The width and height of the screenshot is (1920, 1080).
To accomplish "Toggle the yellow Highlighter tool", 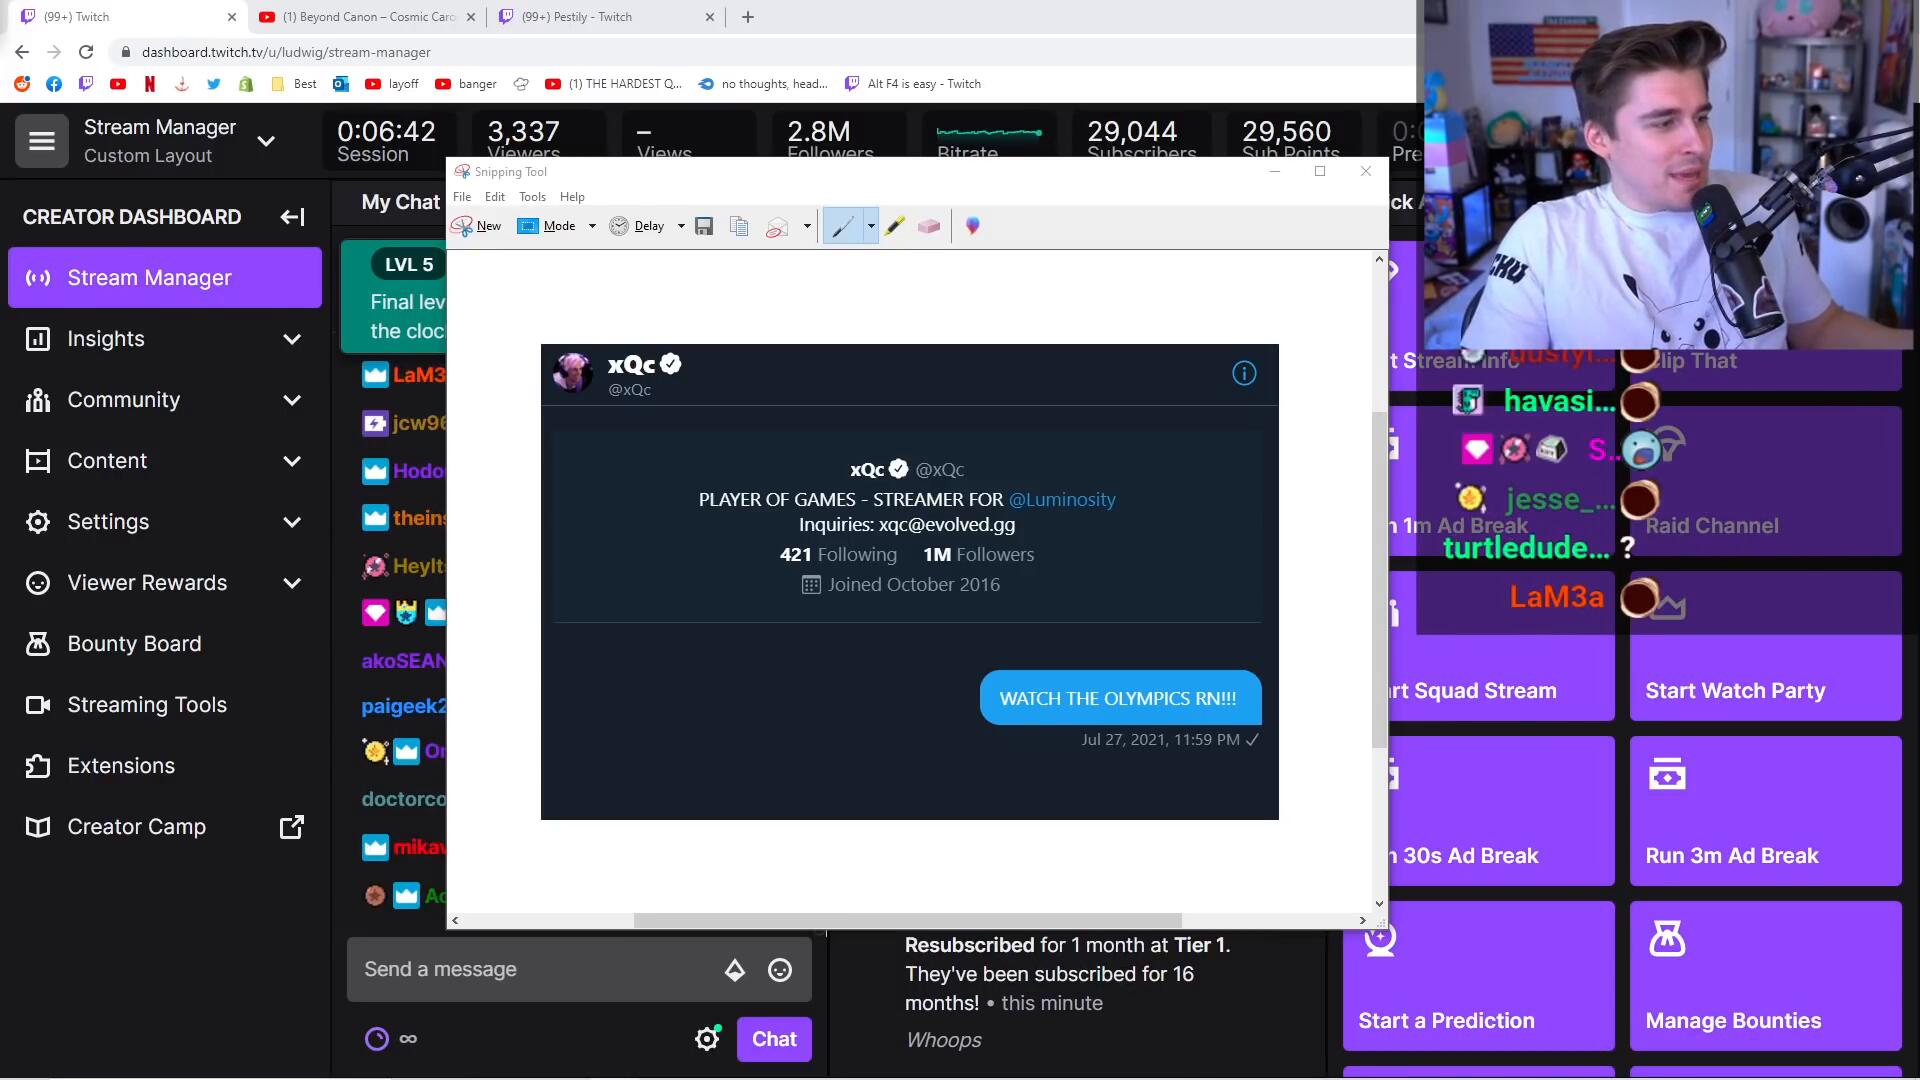I will tap(894, 226).
